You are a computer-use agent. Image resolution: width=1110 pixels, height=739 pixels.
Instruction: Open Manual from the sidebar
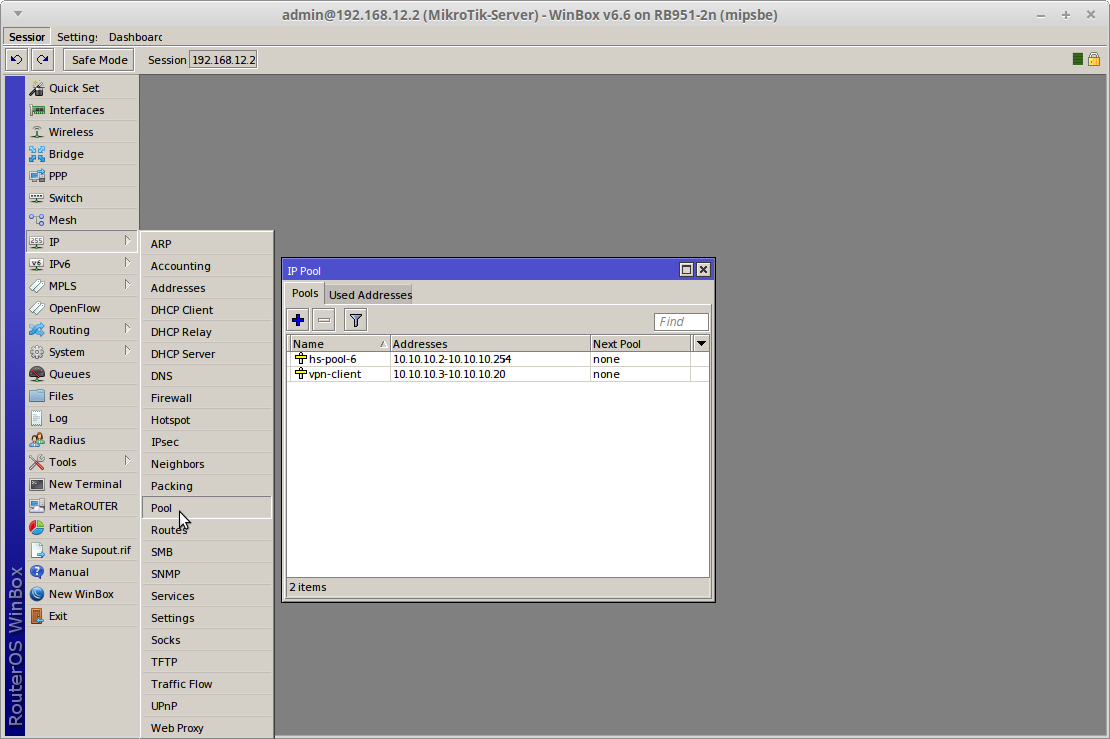pos(82,571)
